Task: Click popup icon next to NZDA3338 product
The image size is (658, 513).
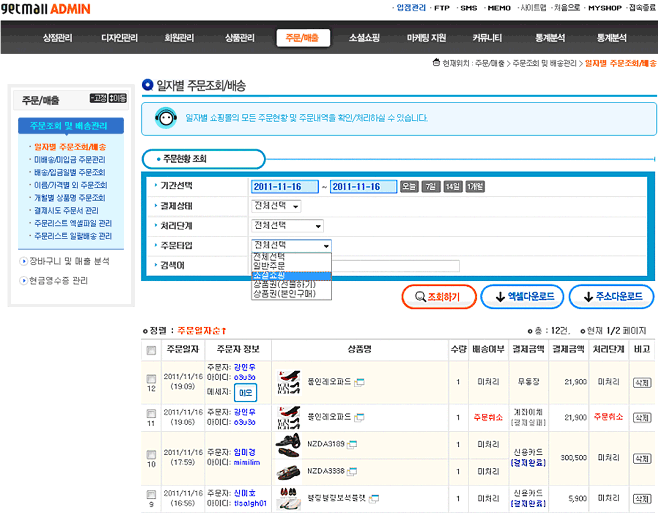Action: click(351, 470)
